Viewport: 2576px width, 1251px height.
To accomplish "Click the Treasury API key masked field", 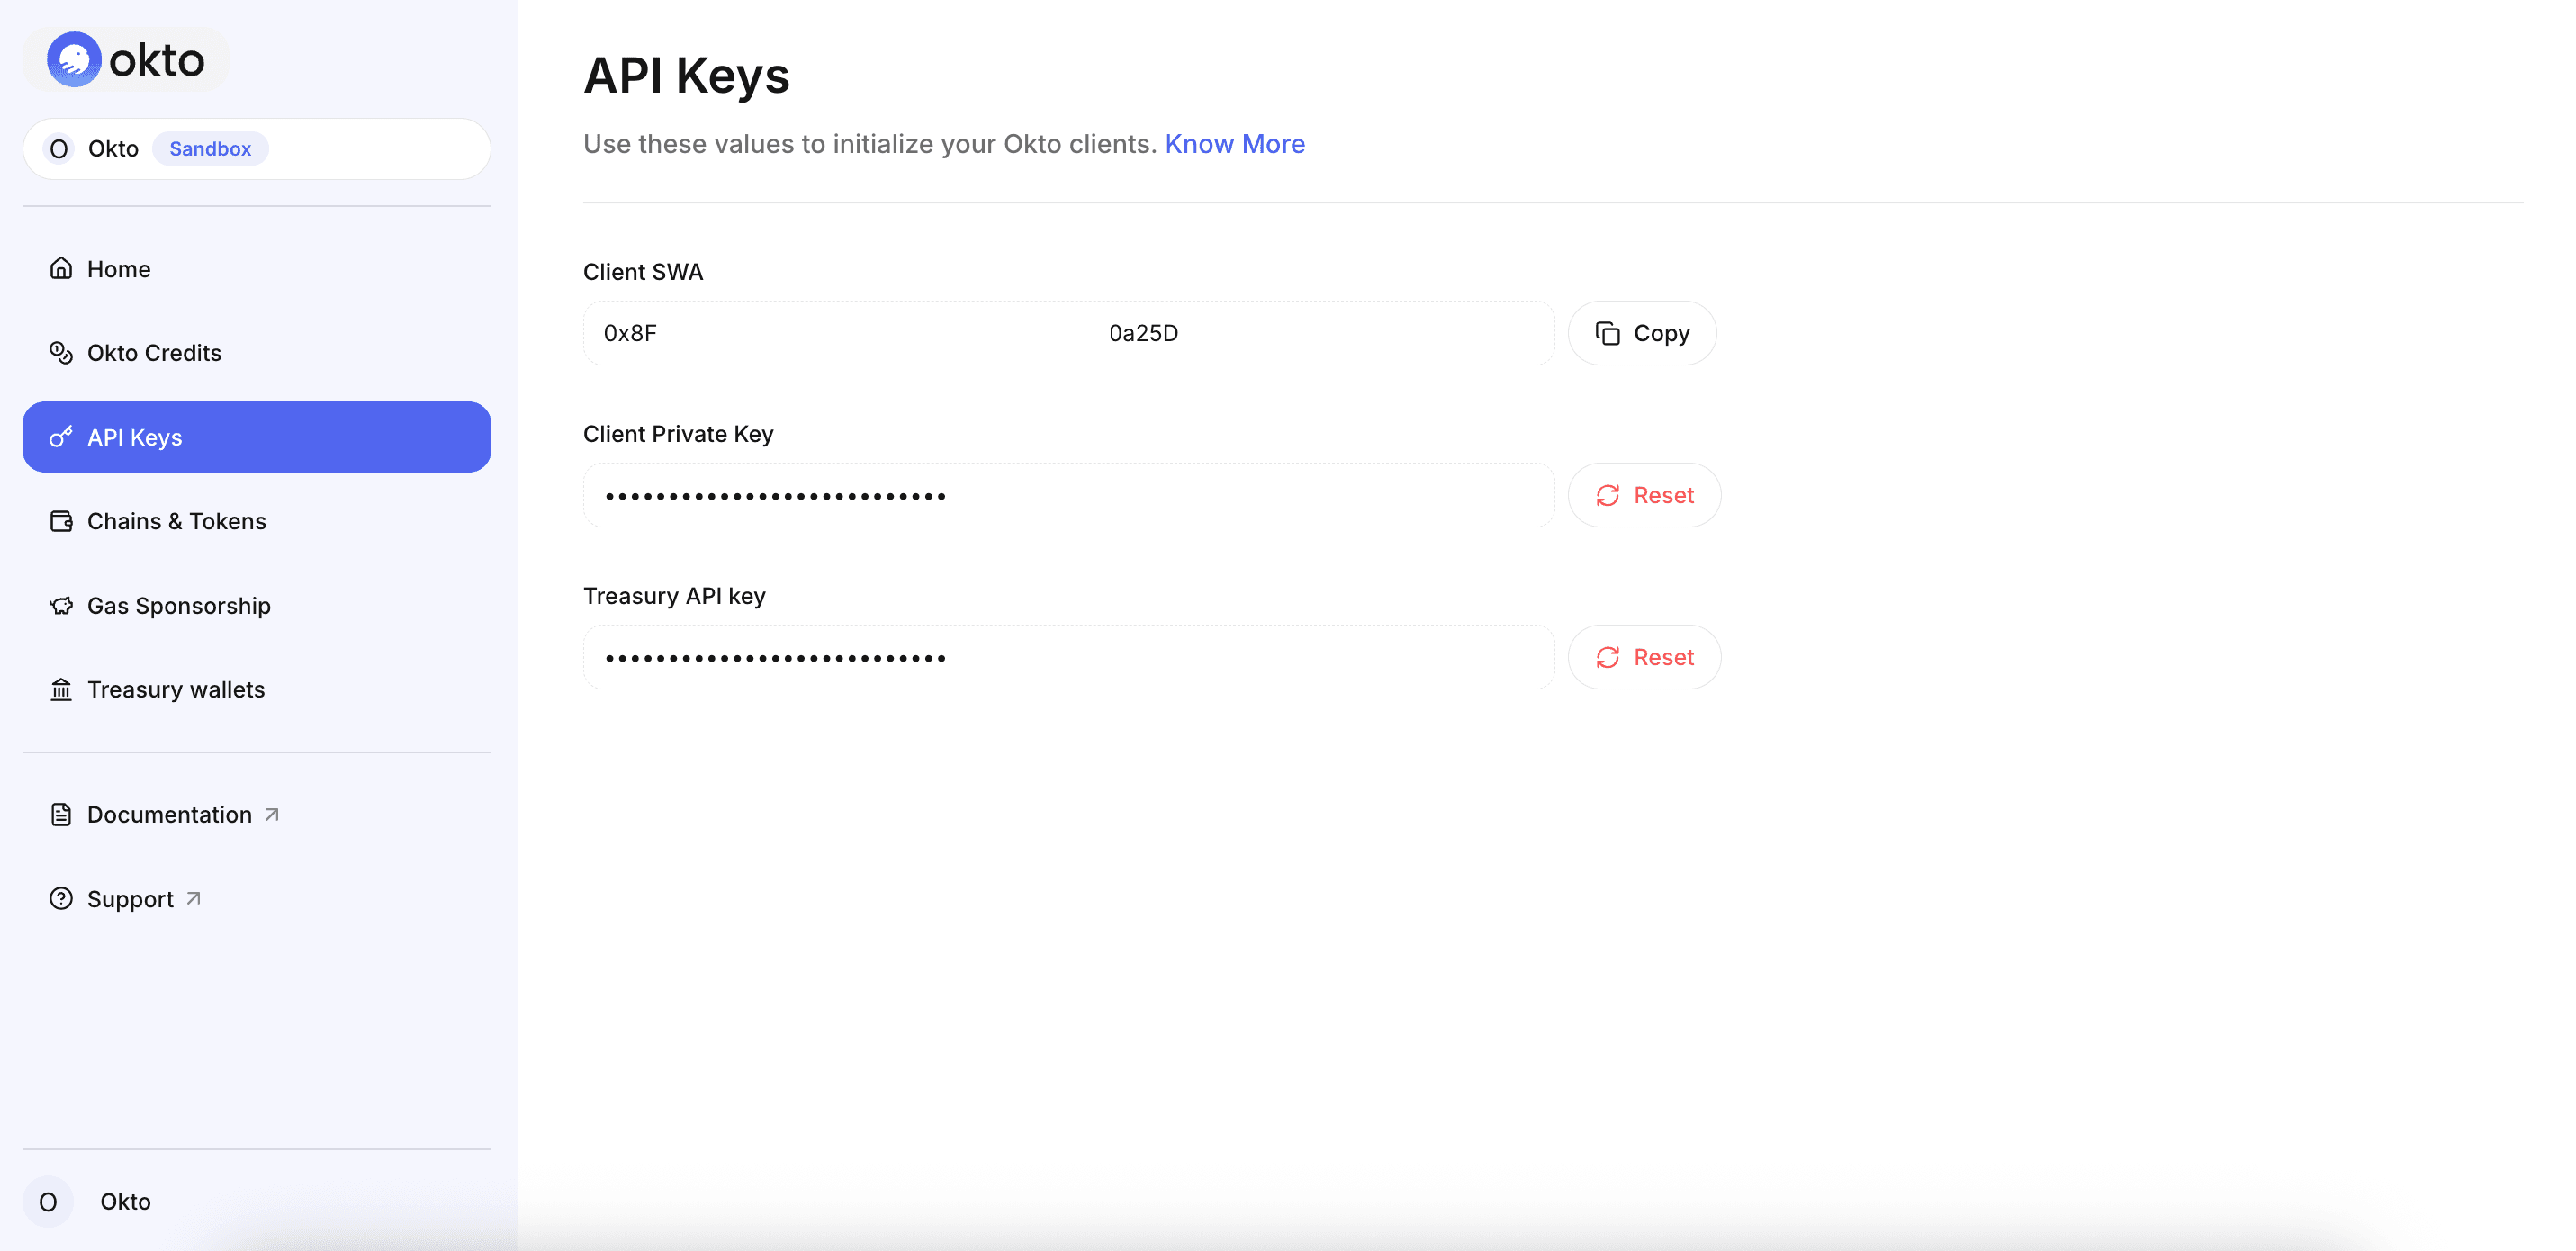I will (1068, 657).
